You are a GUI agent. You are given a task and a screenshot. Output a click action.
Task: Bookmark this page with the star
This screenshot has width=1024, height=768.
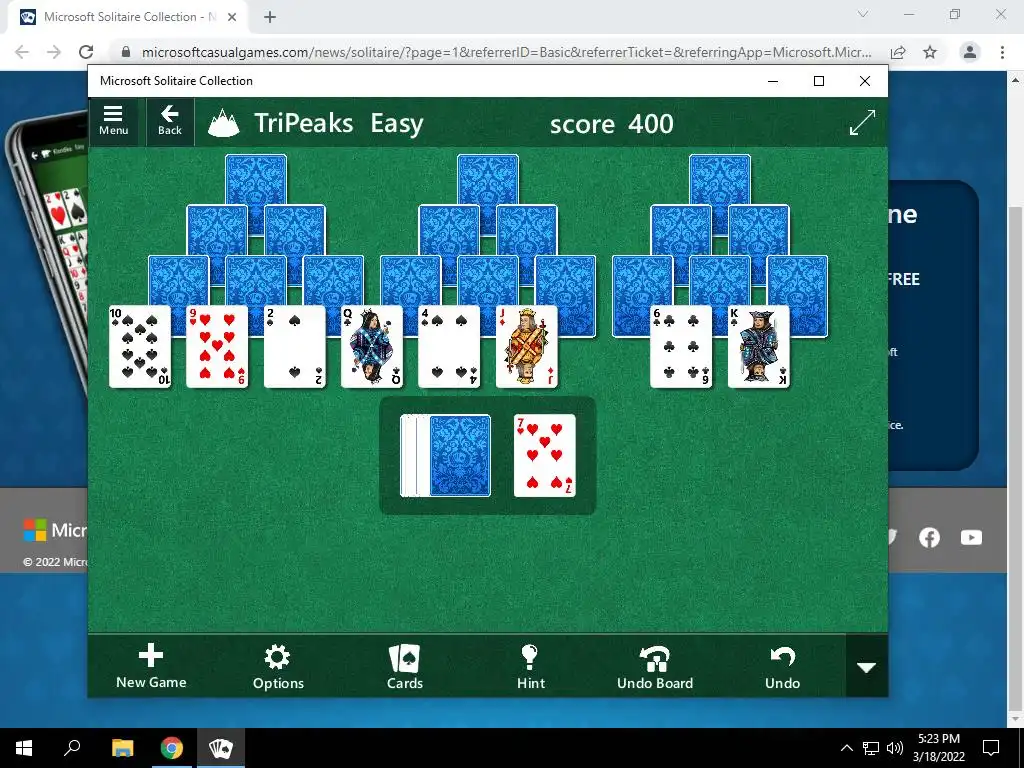tap(930, 52)
